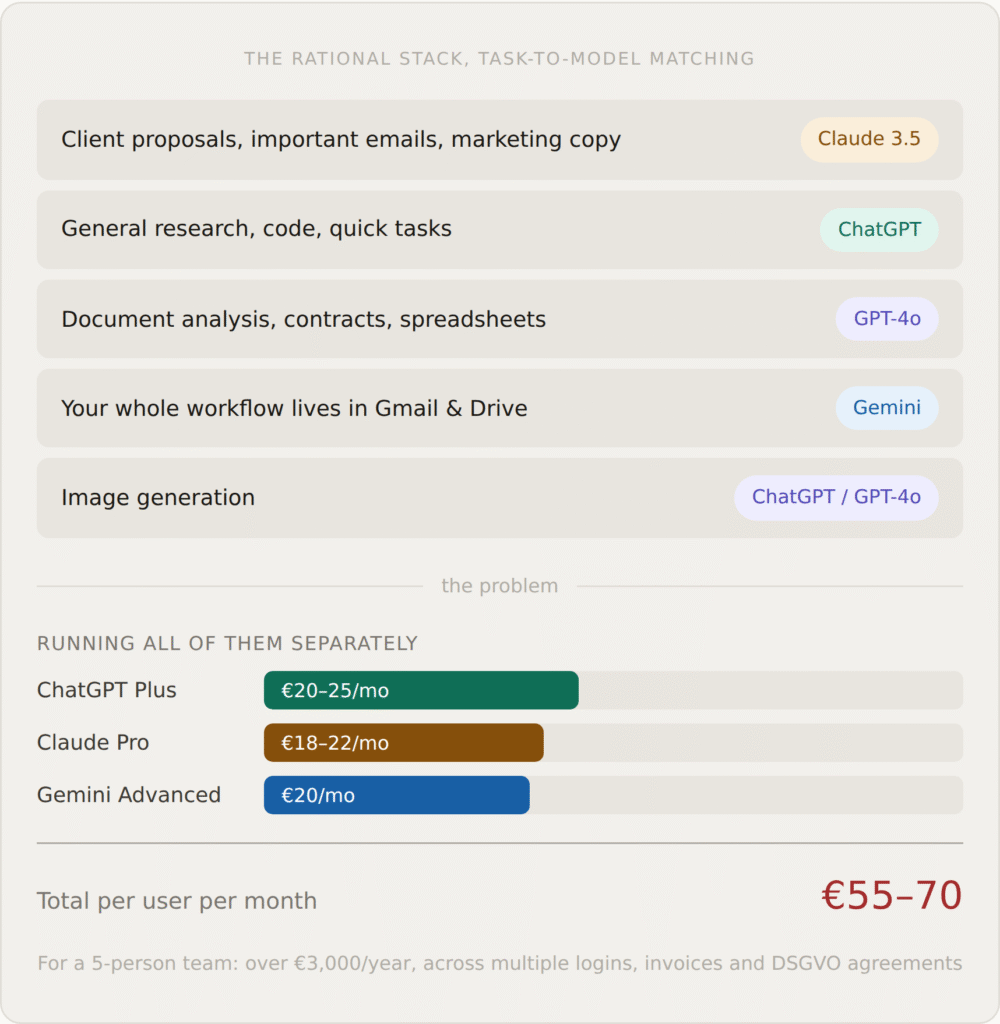Image resolution: width=1000 pixels, height=1024 pixels.
Task: Click the Claude 3.5 badge
Action: pyautogui.click(x=869, y=139)
